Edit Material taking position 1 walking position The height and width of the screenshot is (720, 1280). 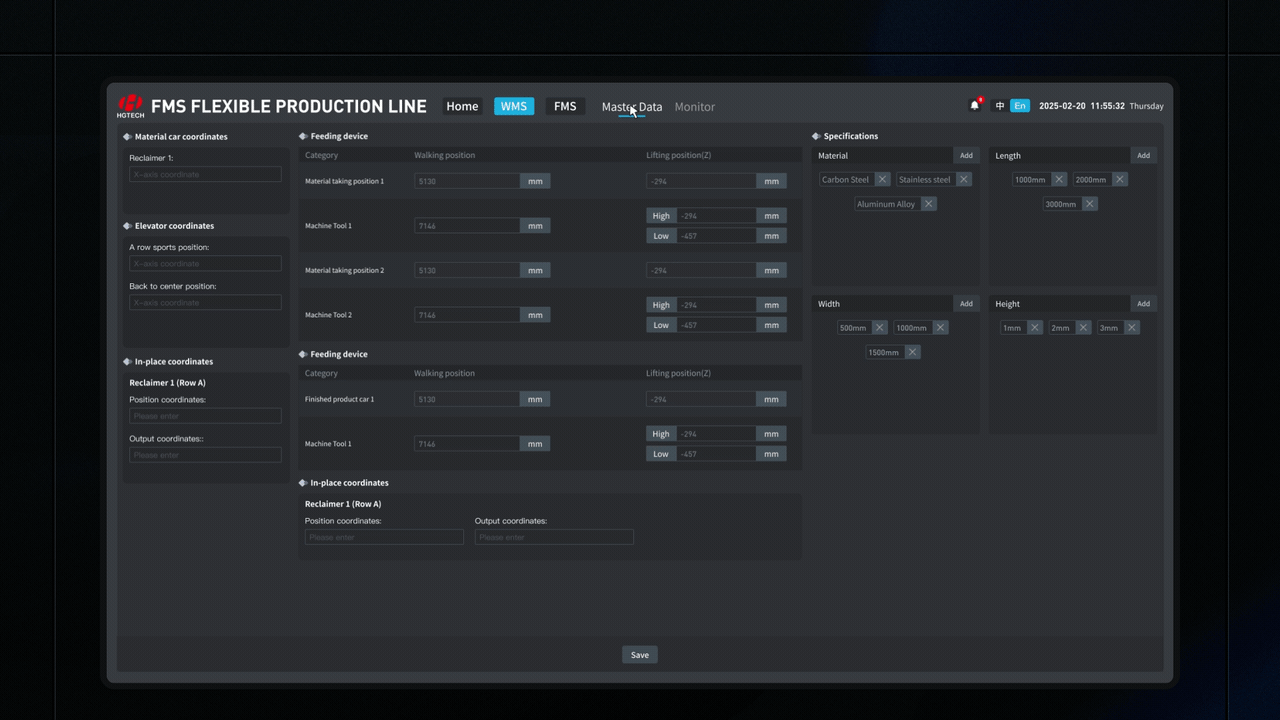[x=467, y=181]
